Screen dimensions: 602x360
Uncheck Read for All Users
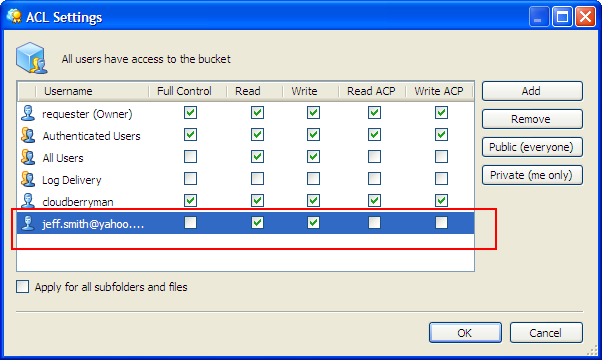[x=257, y=157]
